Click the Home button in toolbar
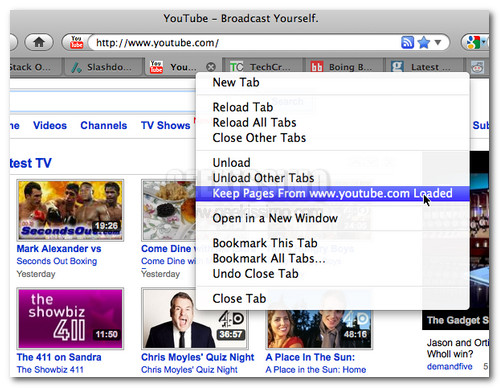The height and width of the screenshot is (388, 500). [39, 42]
